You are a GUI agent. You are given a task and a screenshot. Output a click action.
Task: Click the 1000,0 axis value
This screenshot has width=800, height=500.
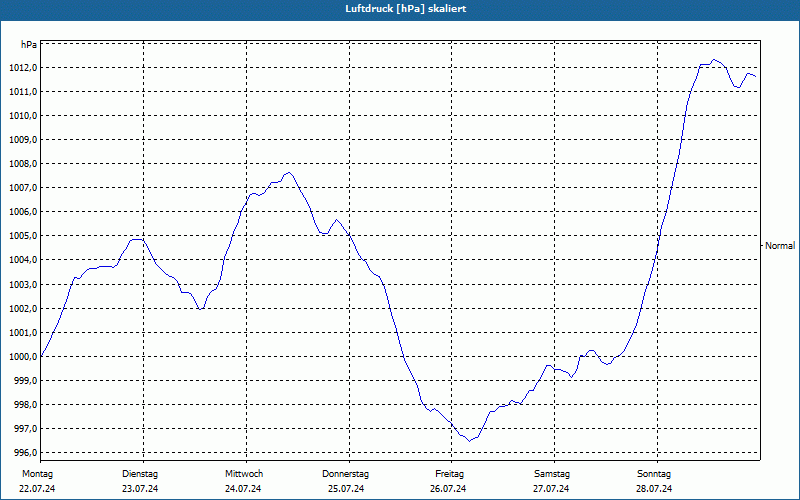[x=23, y=357]
